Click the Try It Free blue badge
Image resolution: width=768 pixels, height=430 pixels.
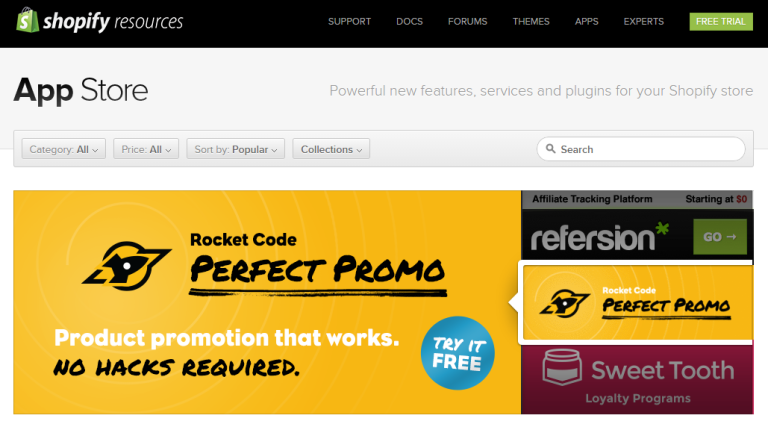coord(457,354)
